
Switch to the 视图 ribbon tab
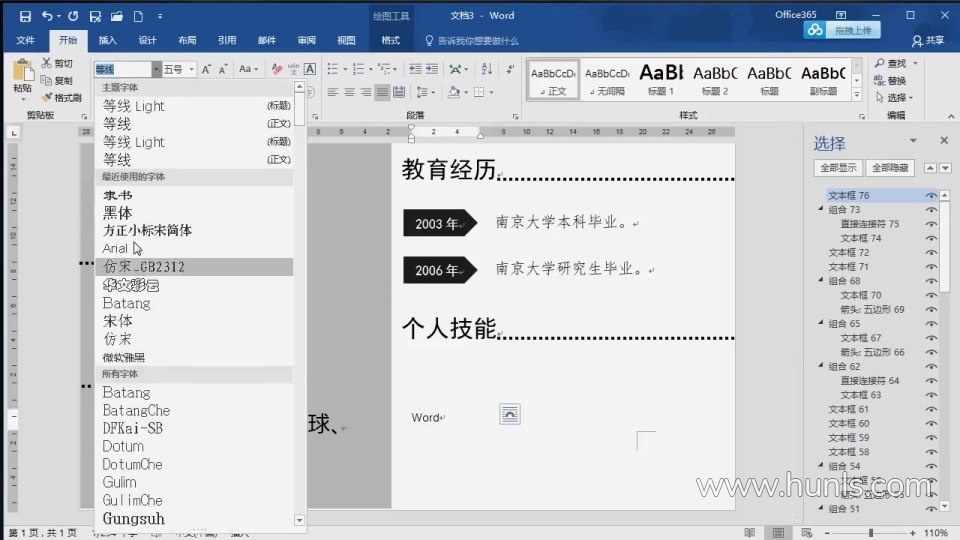346,40
